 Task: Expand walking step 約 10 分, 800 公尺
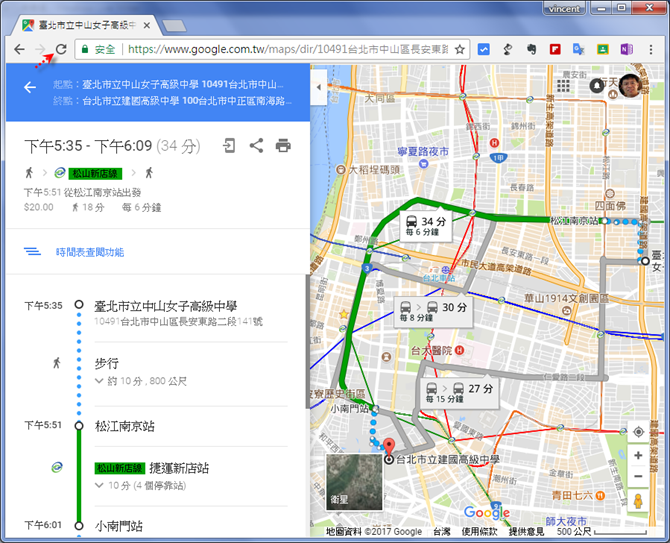pyautogui.click(x=141, y=381)
